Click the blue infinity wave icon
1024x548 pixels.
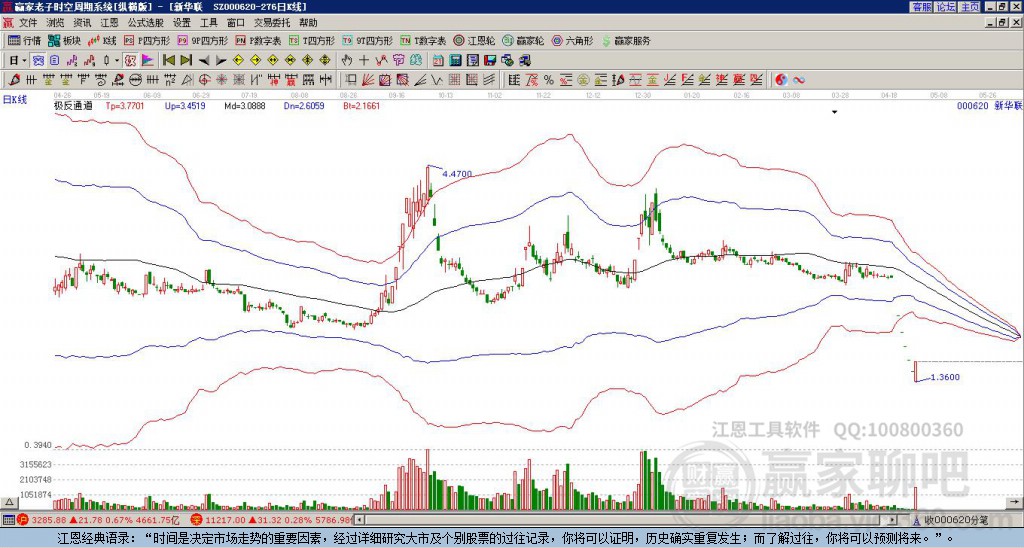[x=799, y=80]
